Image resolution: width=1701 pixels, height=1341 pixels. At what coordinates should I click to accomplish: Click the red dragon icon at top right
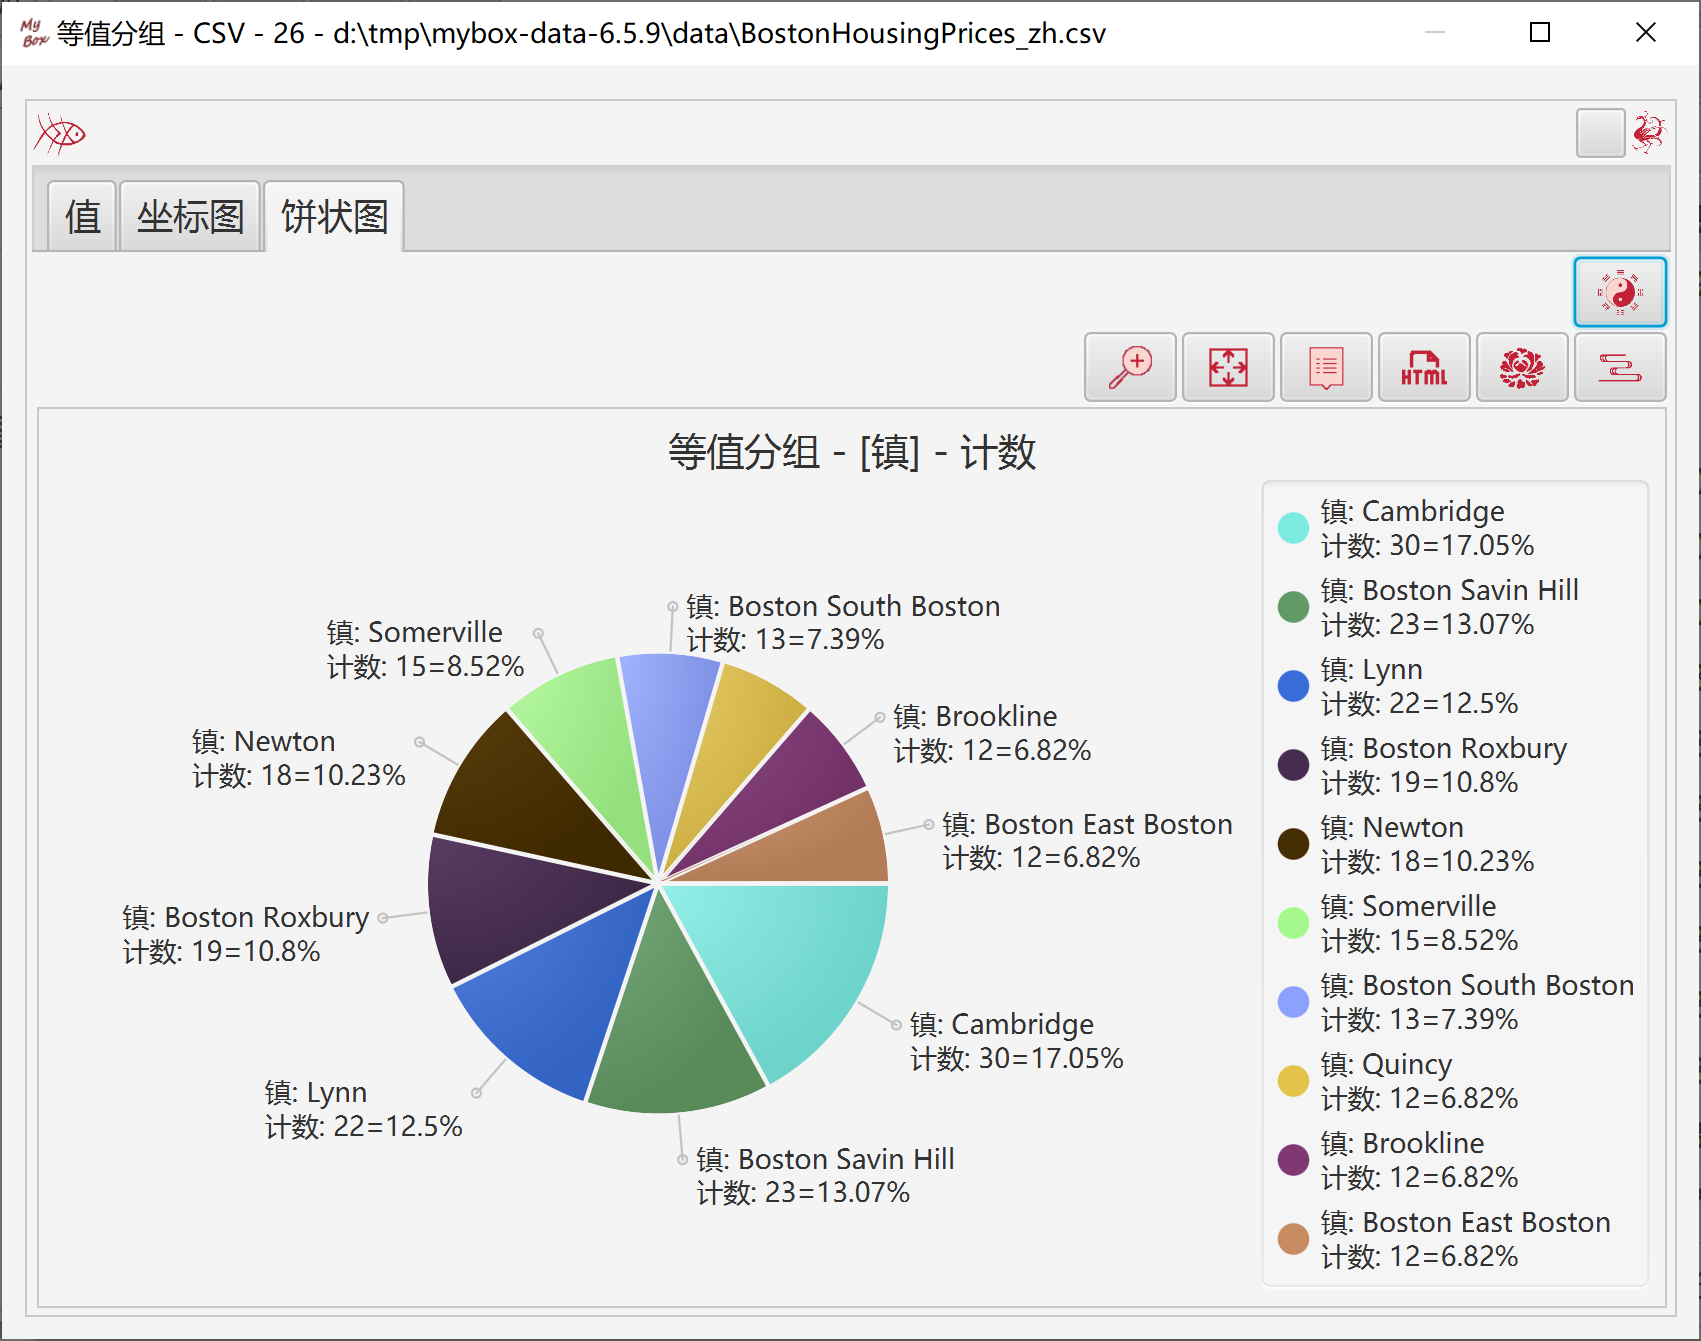pyautogui.click(x=1649, y=133)
